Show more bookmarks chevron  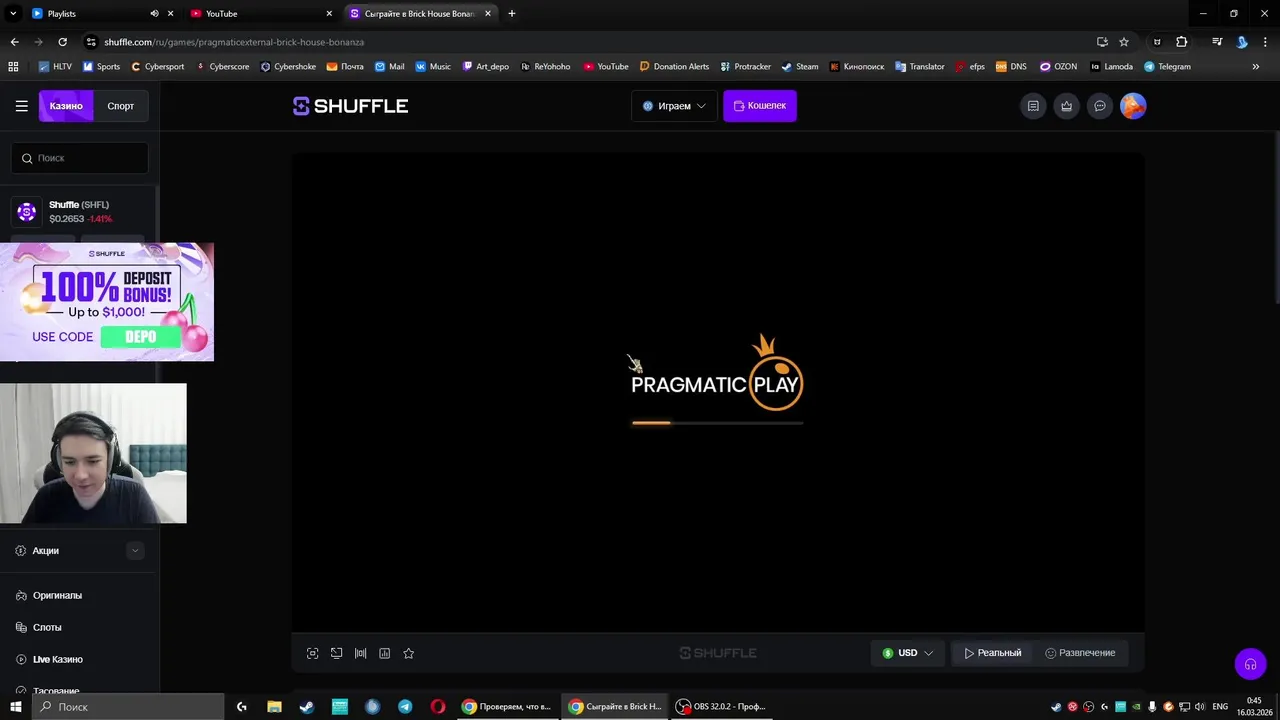[1256, 67]
